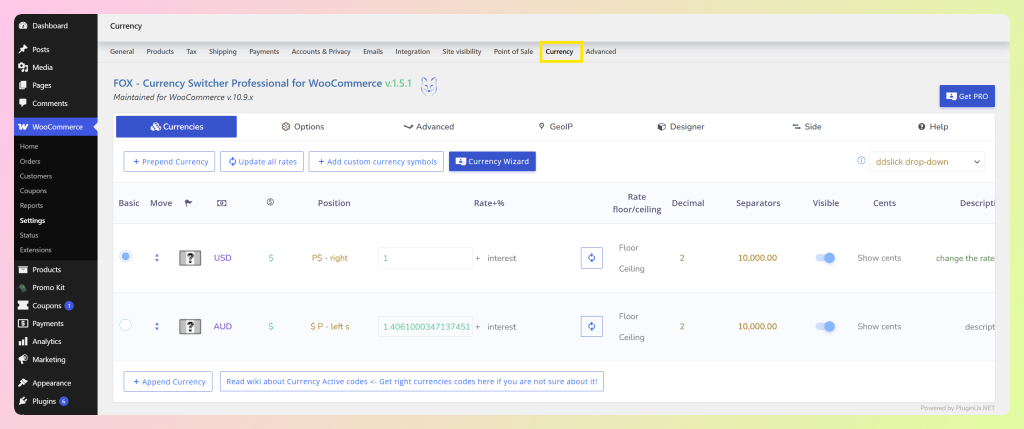Image resolution: width=1024 pixels, height=429 pixels.
Task: Open Extensions in WooCommerce submenu
Action: [x=35, y=250]
